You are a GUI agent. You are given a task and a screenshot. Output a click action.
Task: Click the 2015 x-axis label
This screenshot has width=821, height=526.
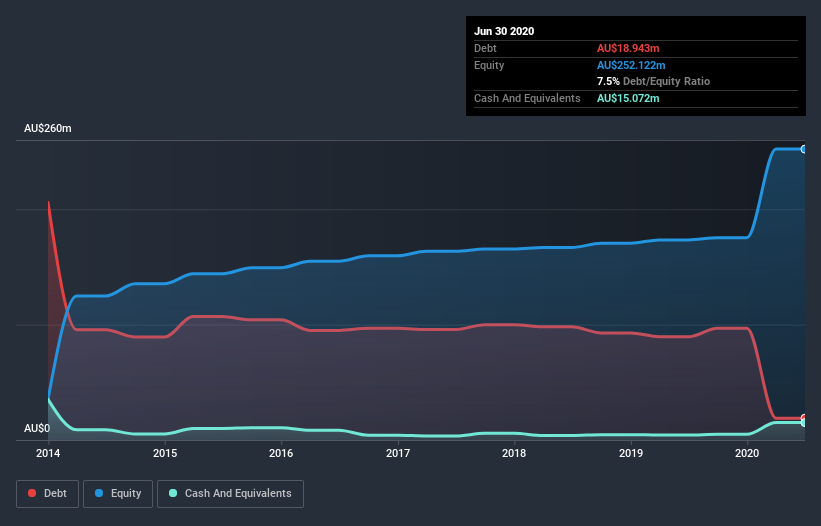click(165, 453)
